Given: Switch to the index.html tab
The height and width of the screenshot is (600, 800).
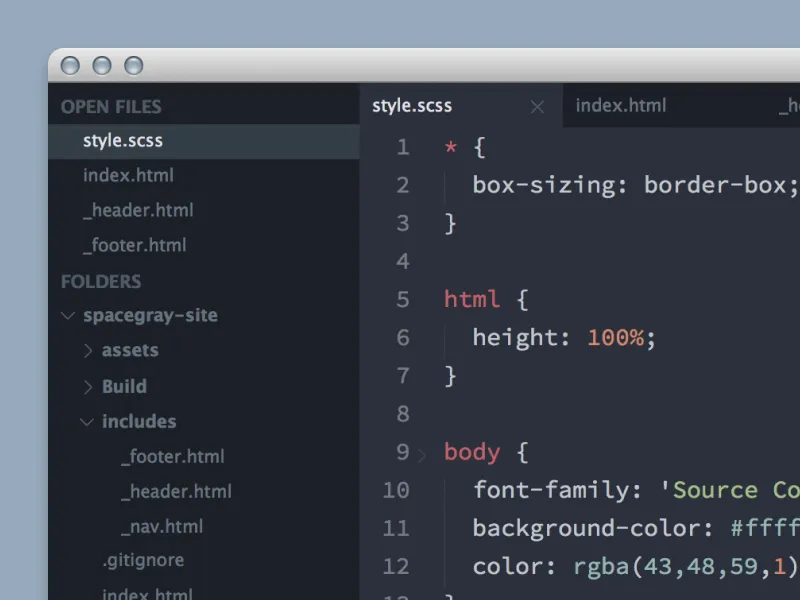Looking at the screenshot, I should tap(620, 106).
